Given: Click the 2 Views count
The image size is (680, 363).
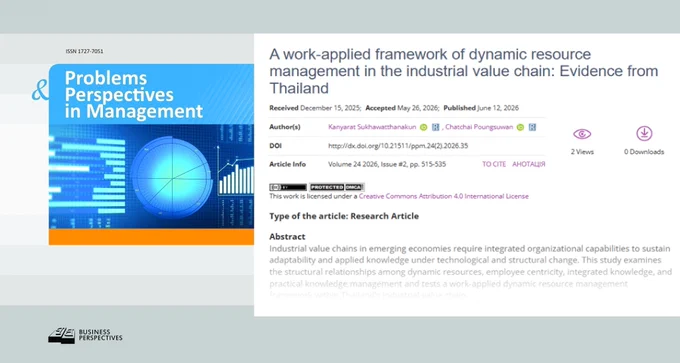Looking at the screenshot, I should click(582, 152).
